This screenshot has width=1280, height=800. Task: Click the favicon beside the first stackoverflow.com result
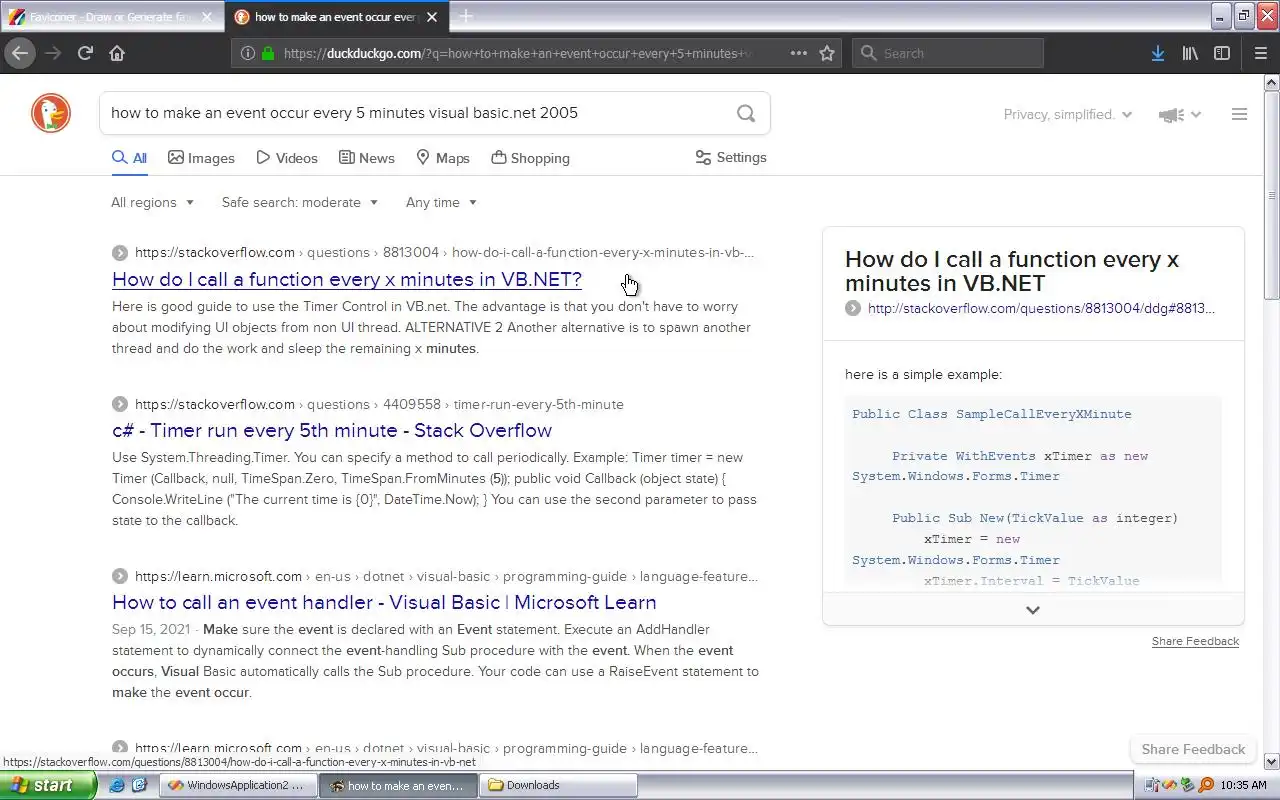(x=120, y=253)
